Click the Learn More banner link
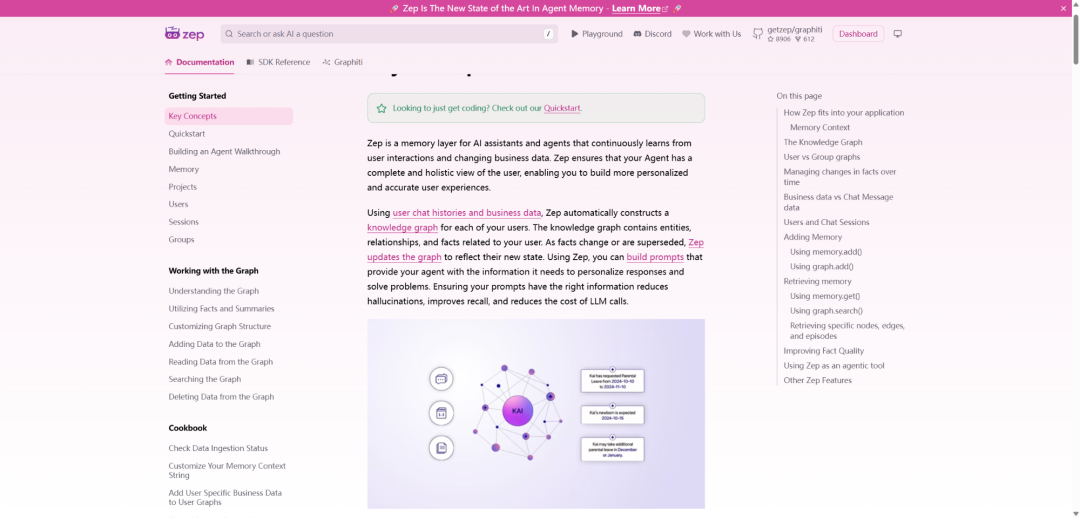 [x=636, y=8]
